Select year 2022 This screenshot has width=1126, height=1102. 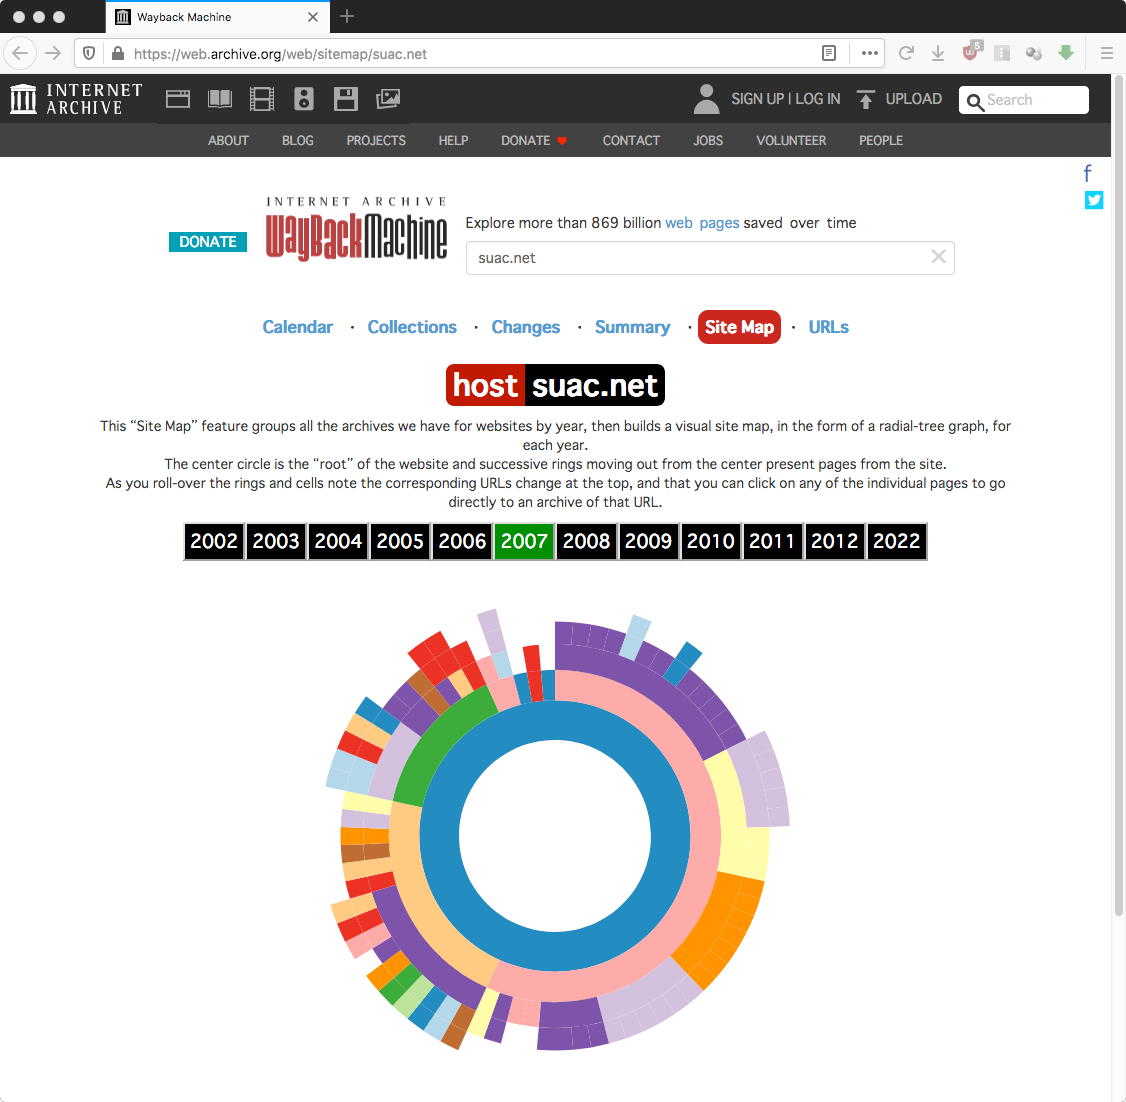click(897, 541)
